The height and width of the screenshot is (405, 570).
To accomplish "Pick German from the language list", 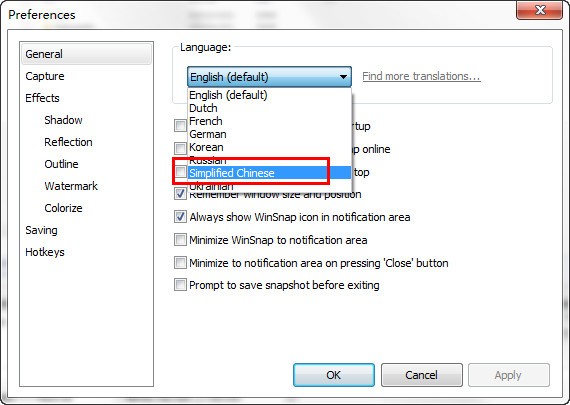I will point(269,134).
